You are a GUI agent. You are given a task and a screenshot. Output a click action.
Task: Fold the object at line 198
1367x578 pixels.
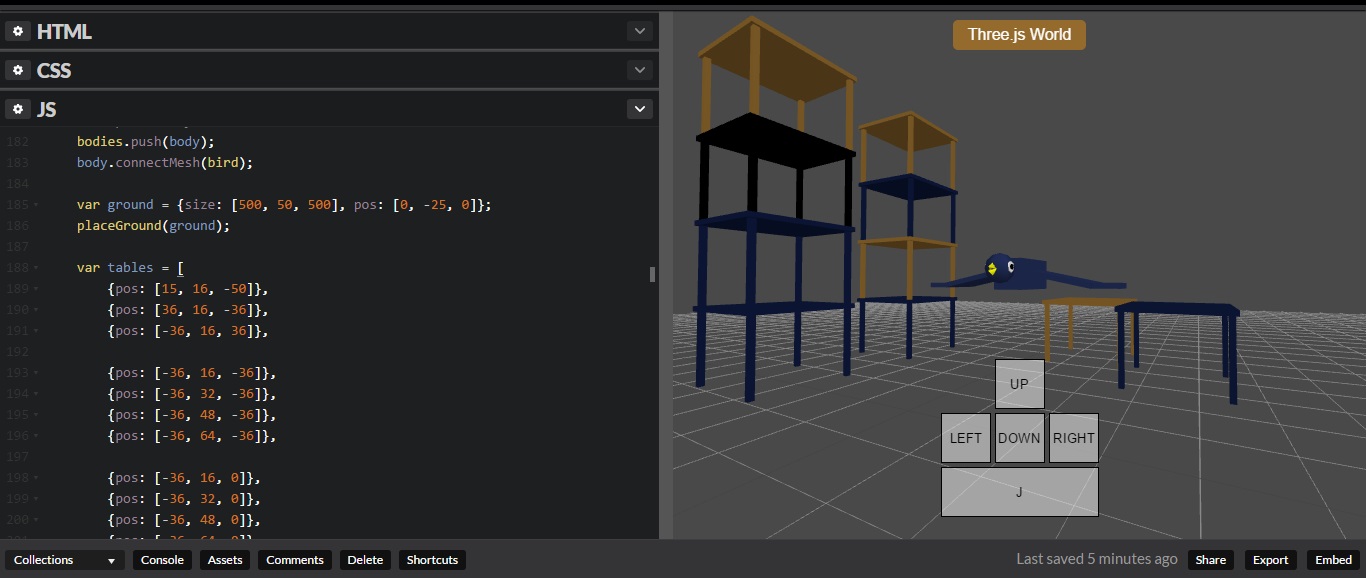click(x=37, y=478)
